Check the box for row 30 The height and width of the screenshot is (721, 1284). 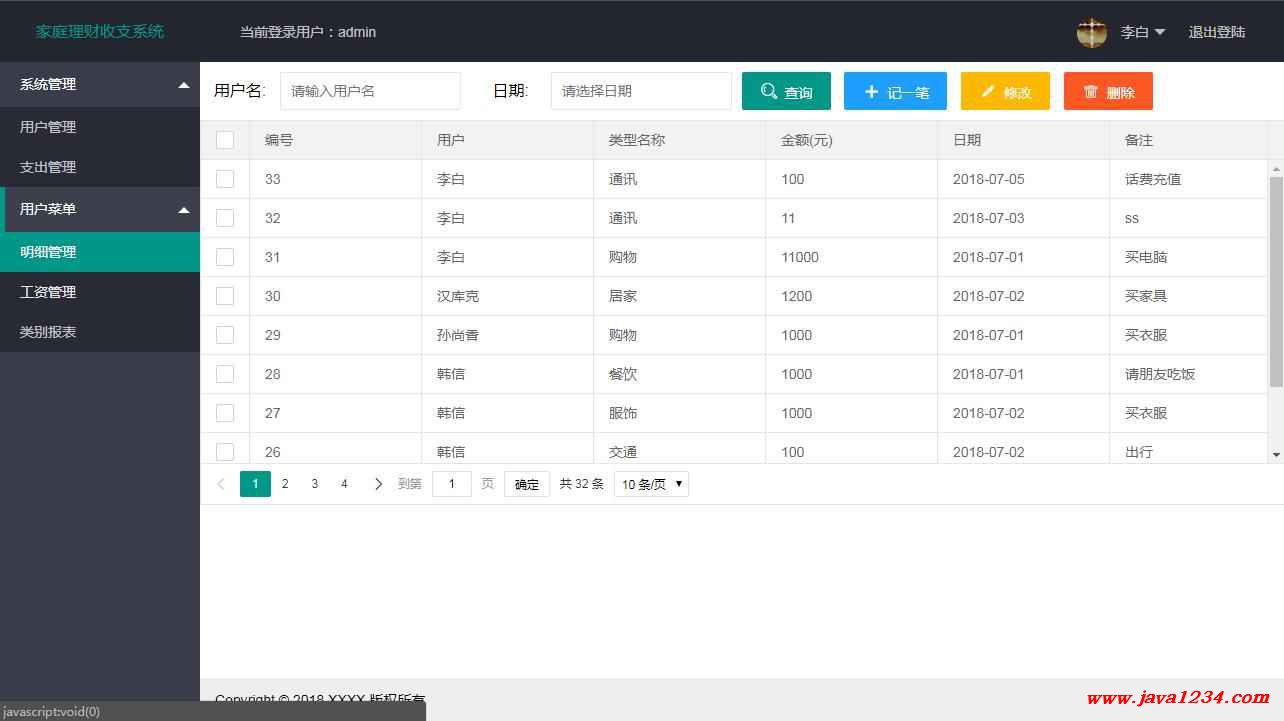(225, 296)
